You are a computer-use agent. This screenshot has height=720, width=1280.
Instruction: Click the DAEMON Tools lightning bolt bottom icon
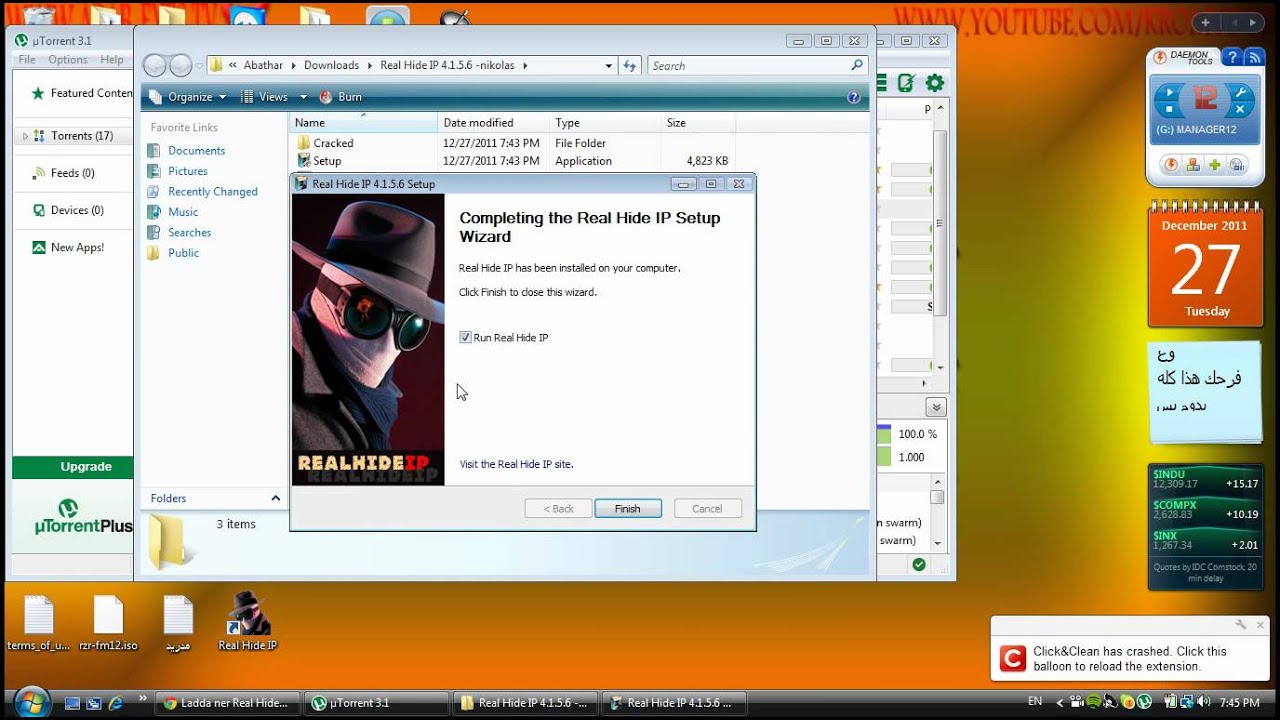click(x=1170, y=165)
